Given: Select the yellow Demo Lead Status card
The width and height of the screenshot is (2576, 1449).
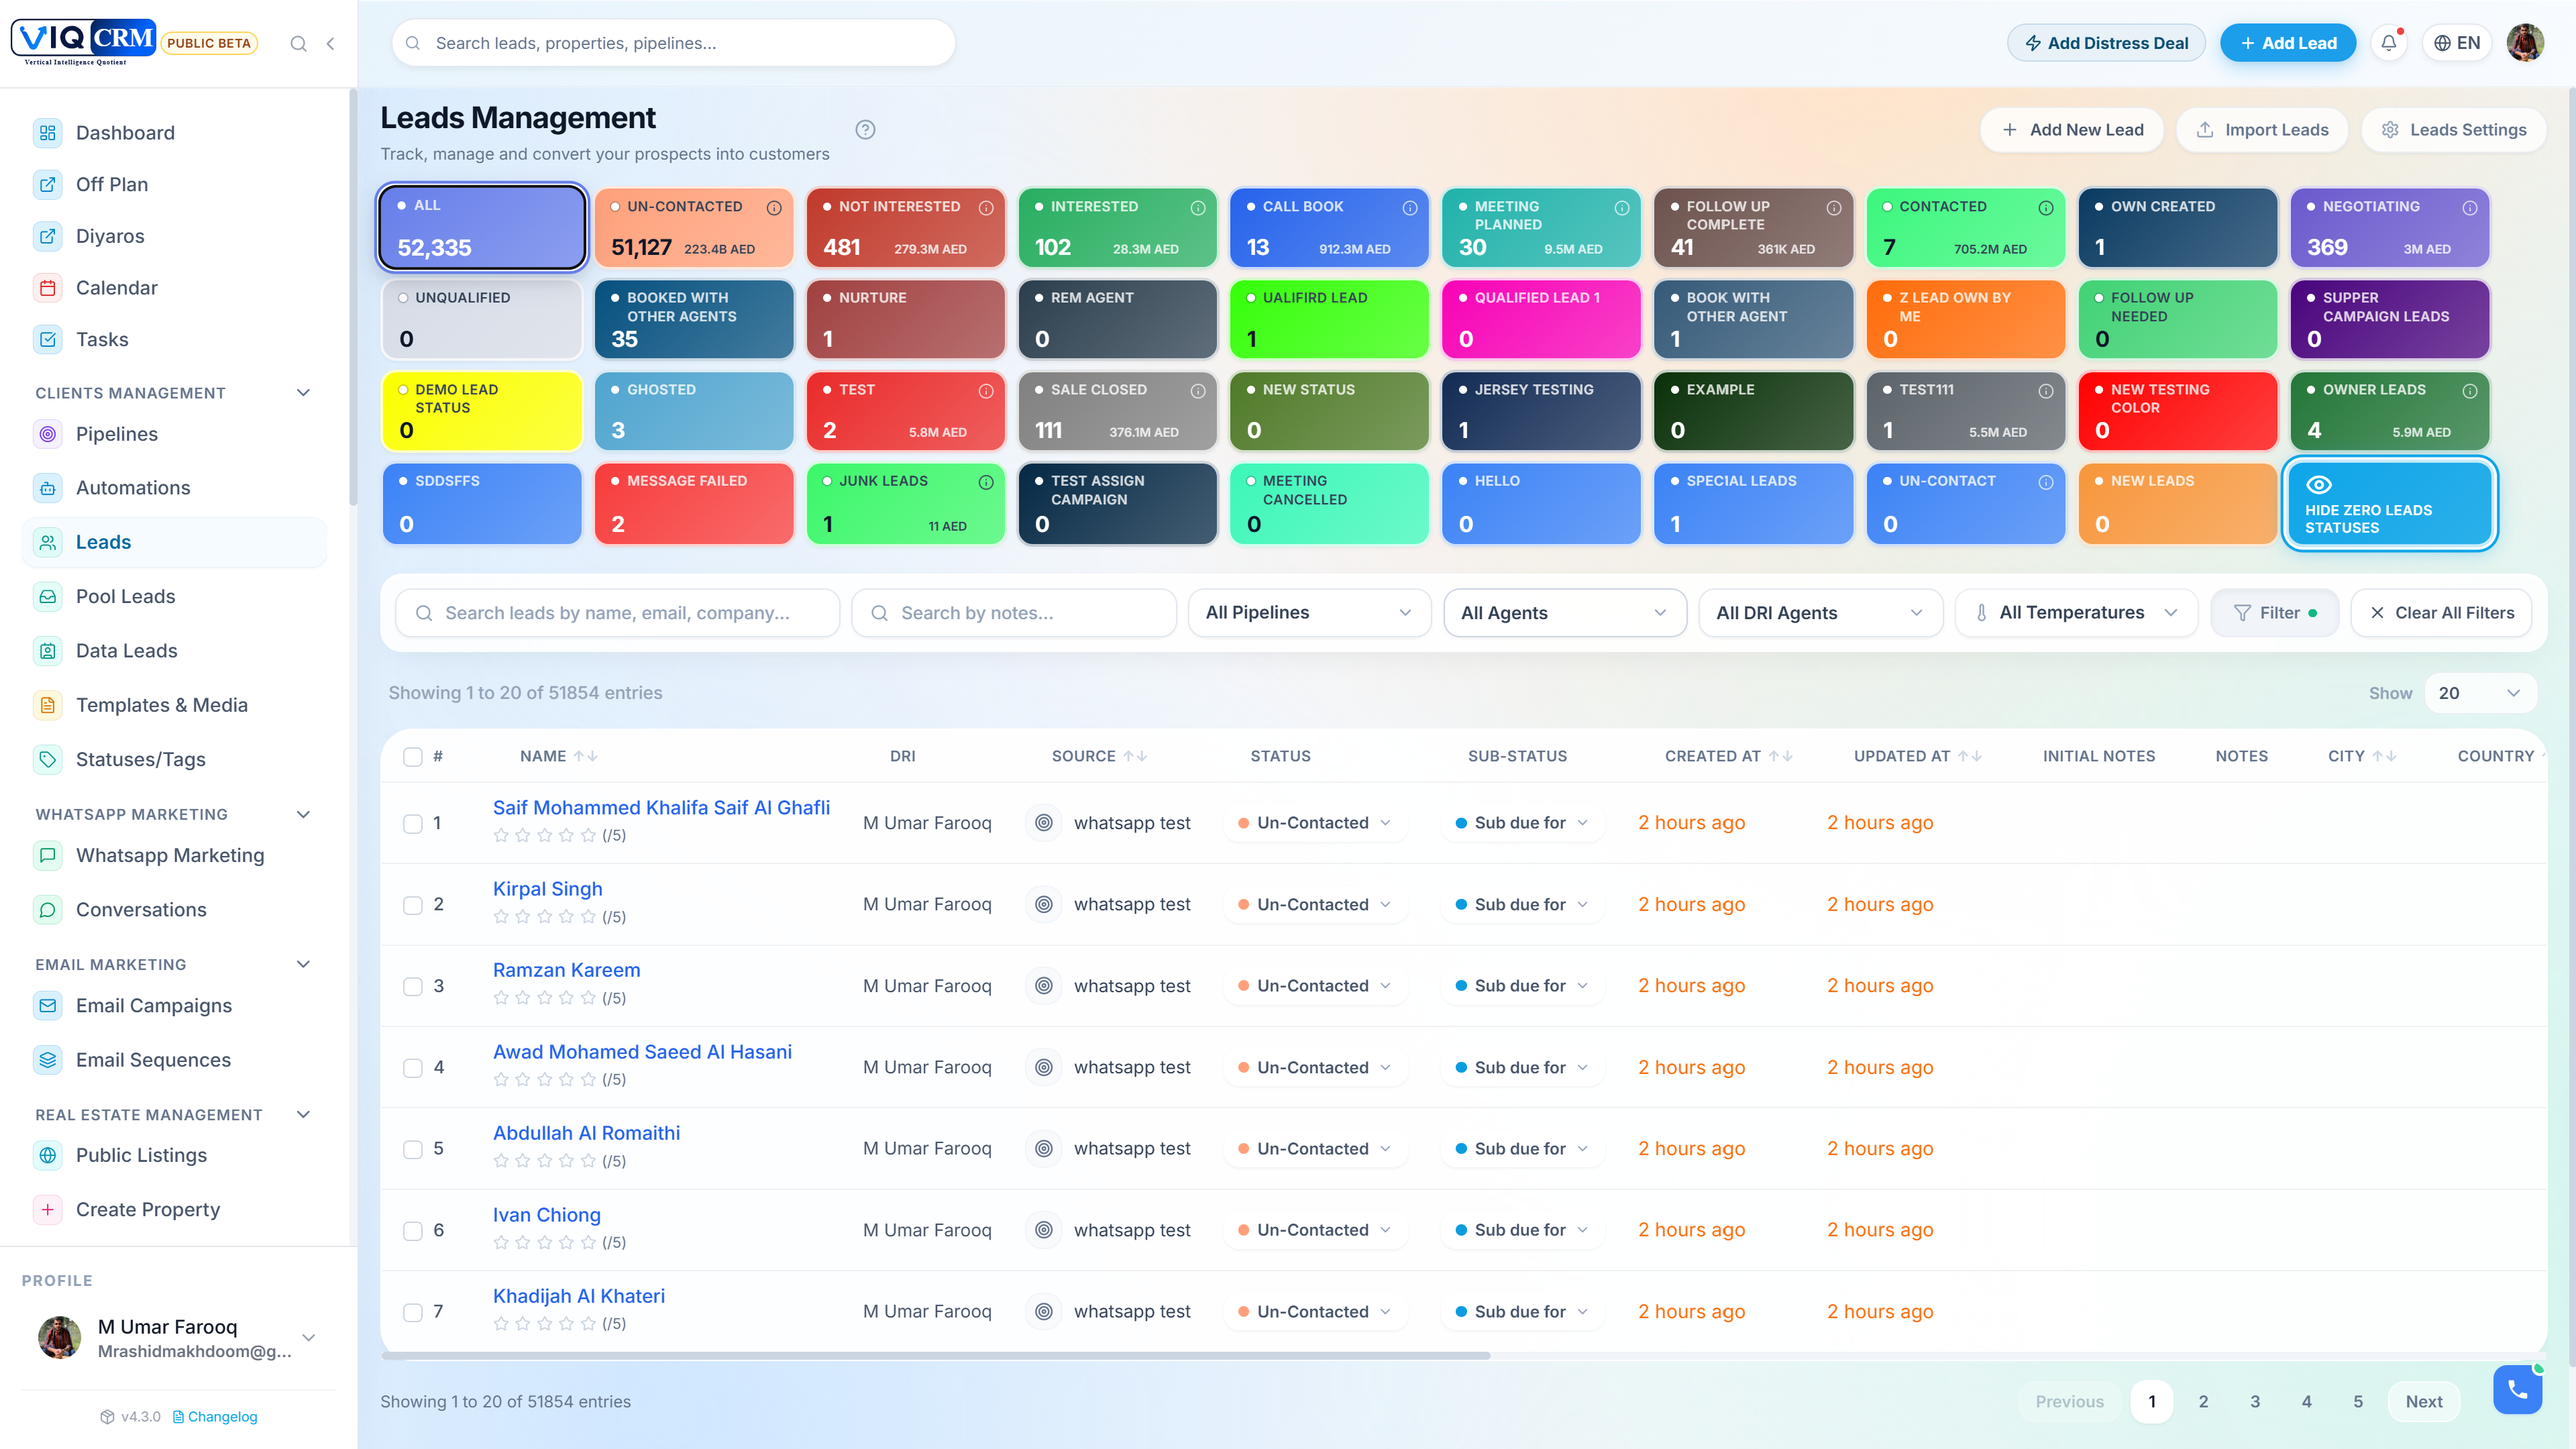Looking at the screenshot, I should click(x=482, y=411).
